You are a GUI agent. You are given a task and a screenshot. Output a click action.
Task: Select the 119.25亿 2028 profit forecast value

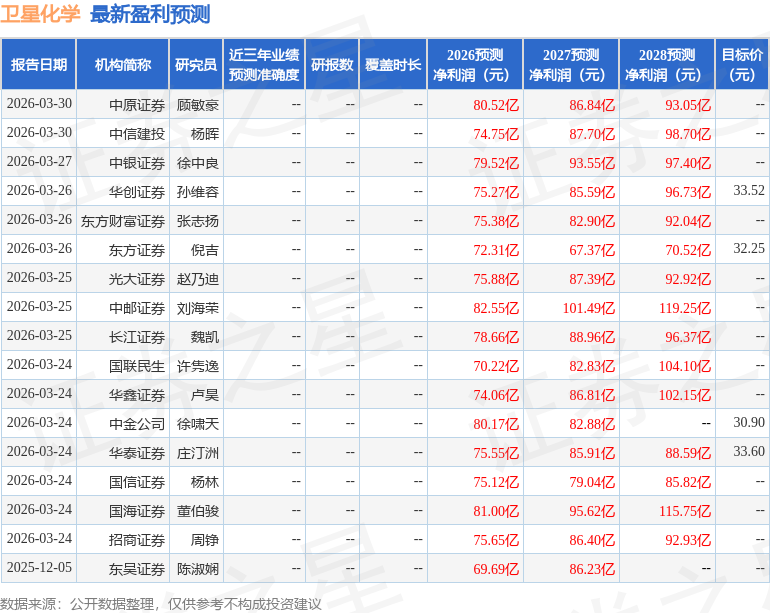point(684,308)
